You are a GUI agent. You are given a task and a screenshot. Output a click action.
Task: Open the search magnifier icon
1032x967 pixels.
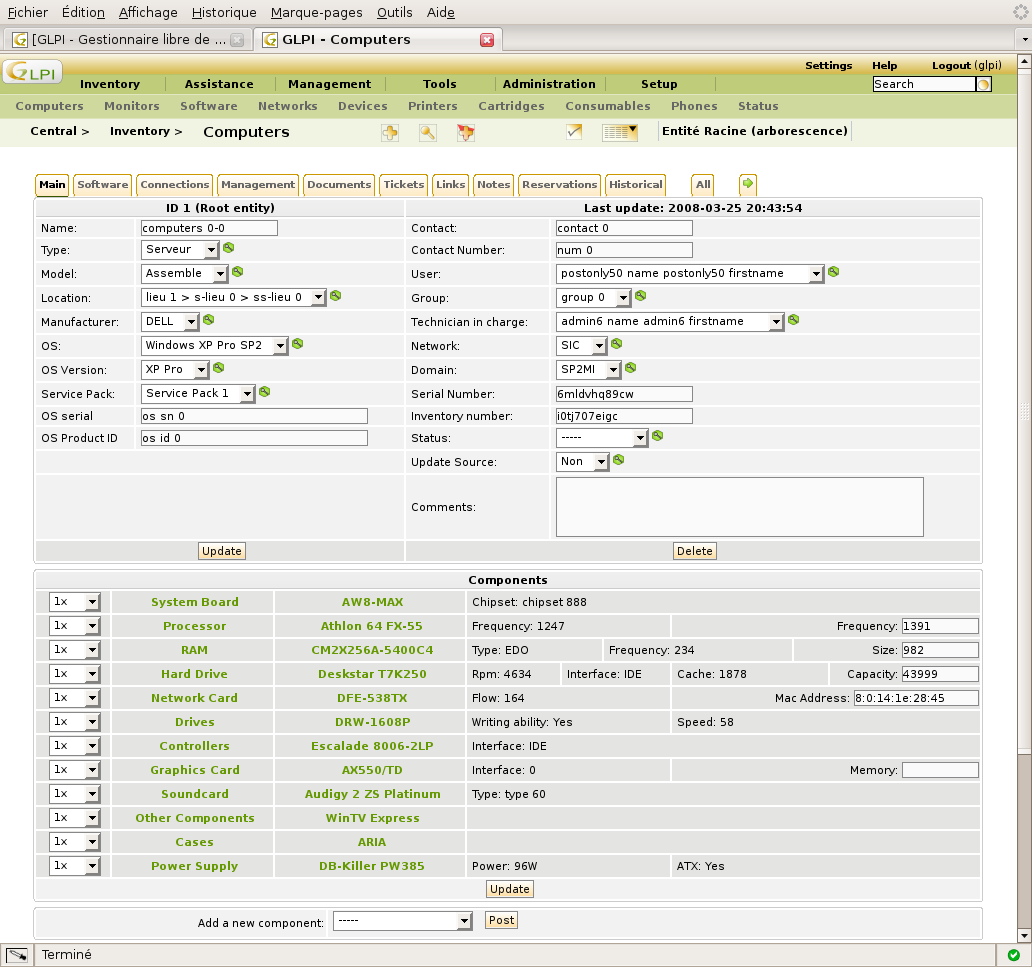pyautogui.click(x=428, y=132)
